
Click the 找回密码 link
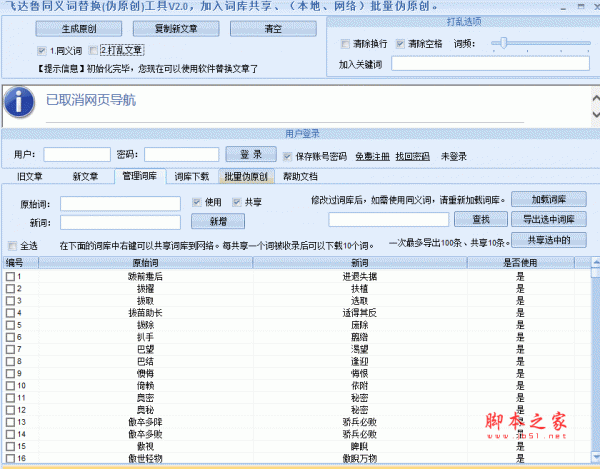pyautogui.click(x=412, y=157)
